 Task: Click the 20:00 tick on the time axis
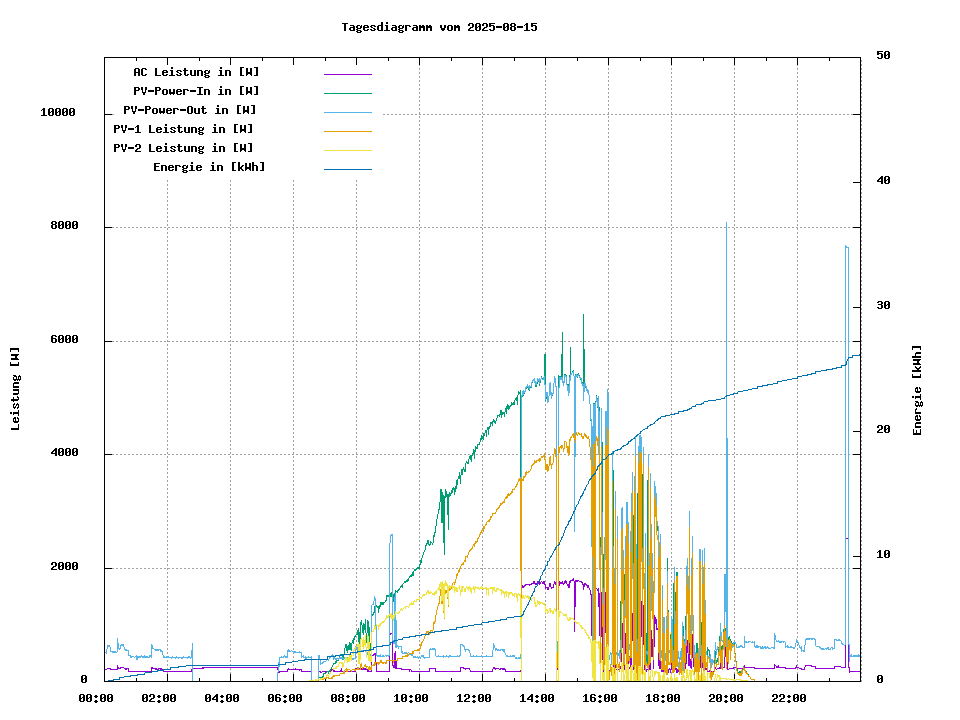(725, 698)
